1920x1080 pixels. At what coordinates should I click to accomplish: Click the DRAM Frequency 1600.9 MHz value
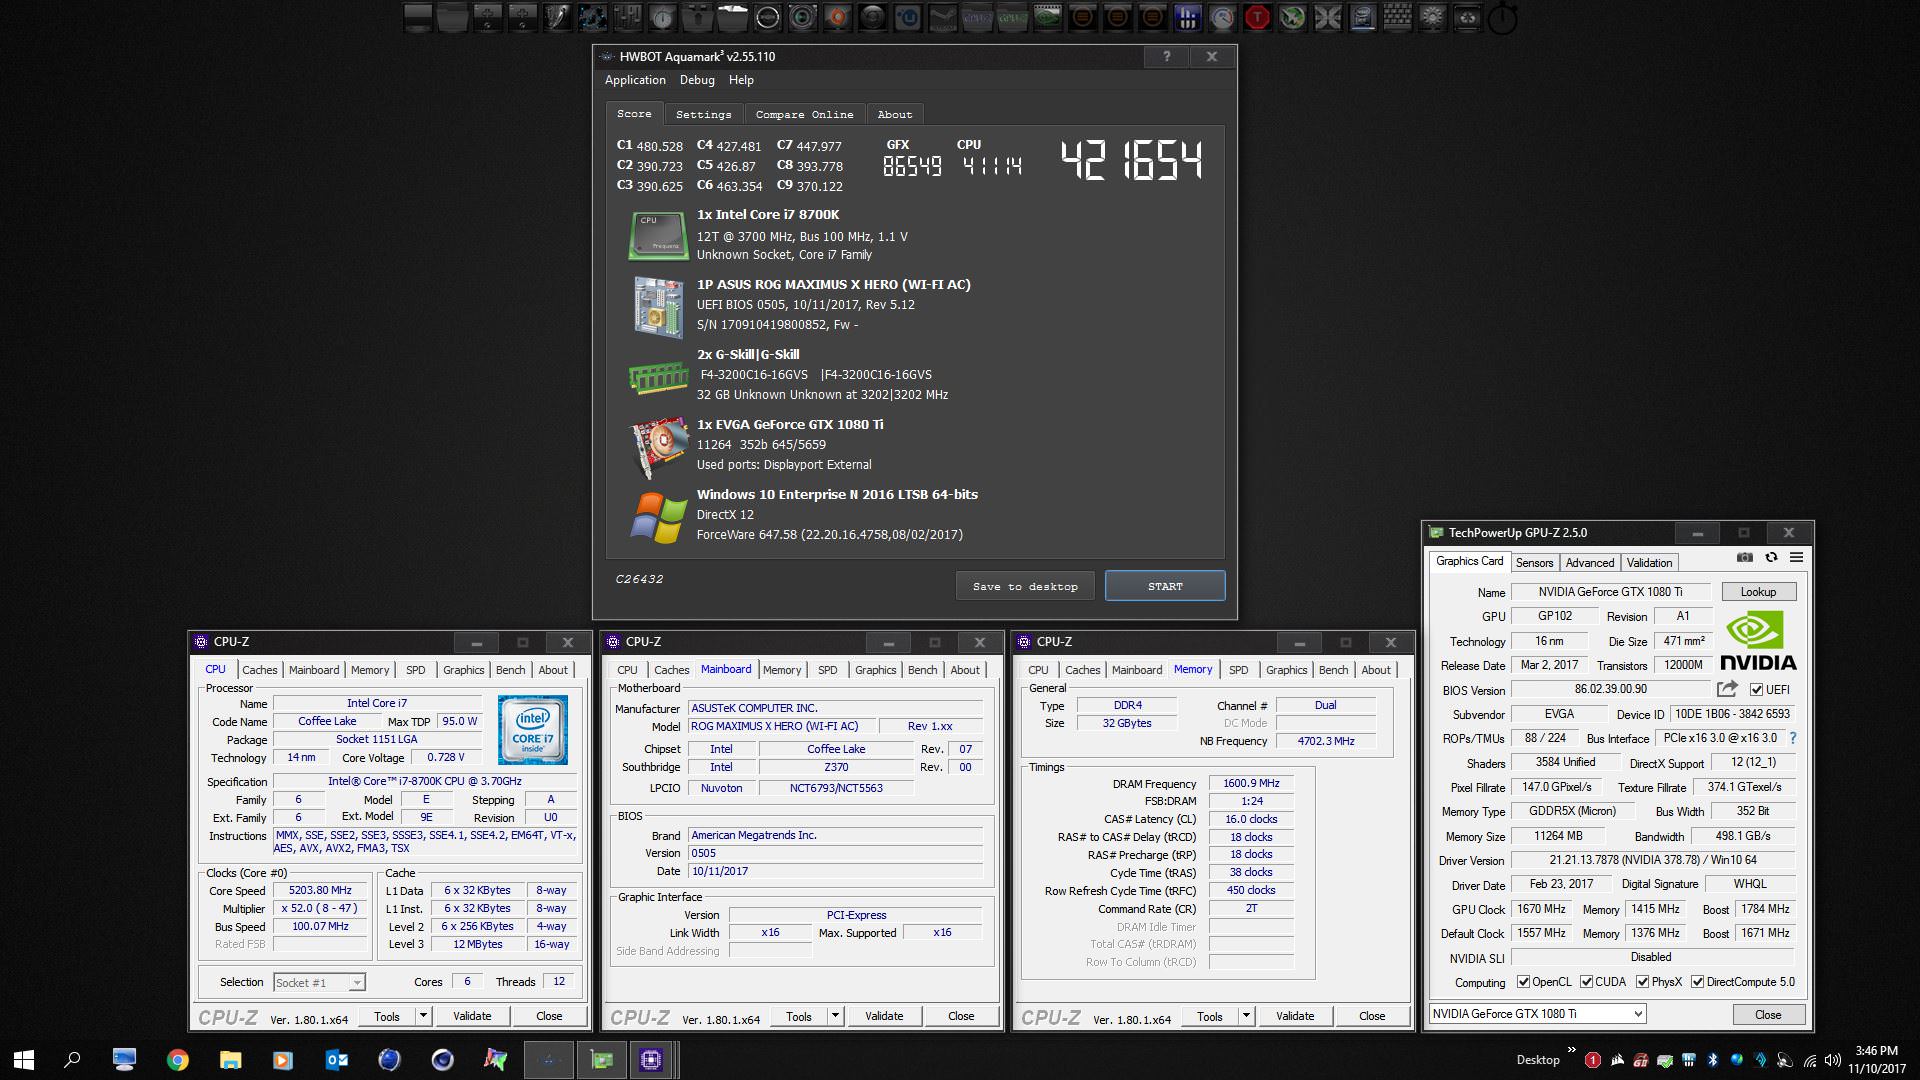pos(1251,784)
